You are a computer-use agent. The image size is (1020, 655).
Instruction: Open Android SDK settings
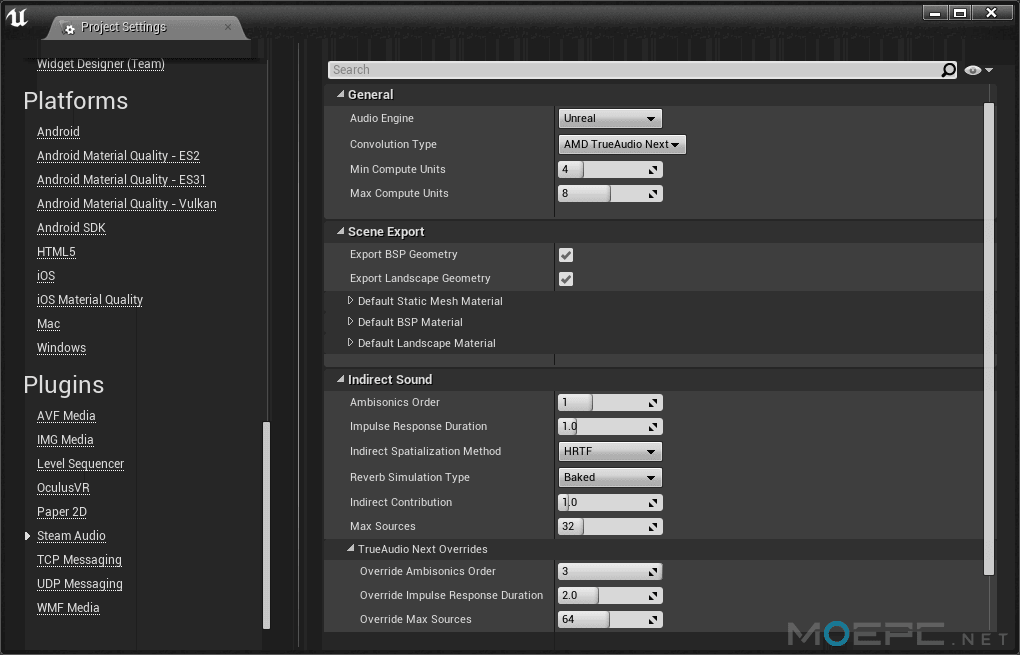pyautogui.click(x=72, y=228)
